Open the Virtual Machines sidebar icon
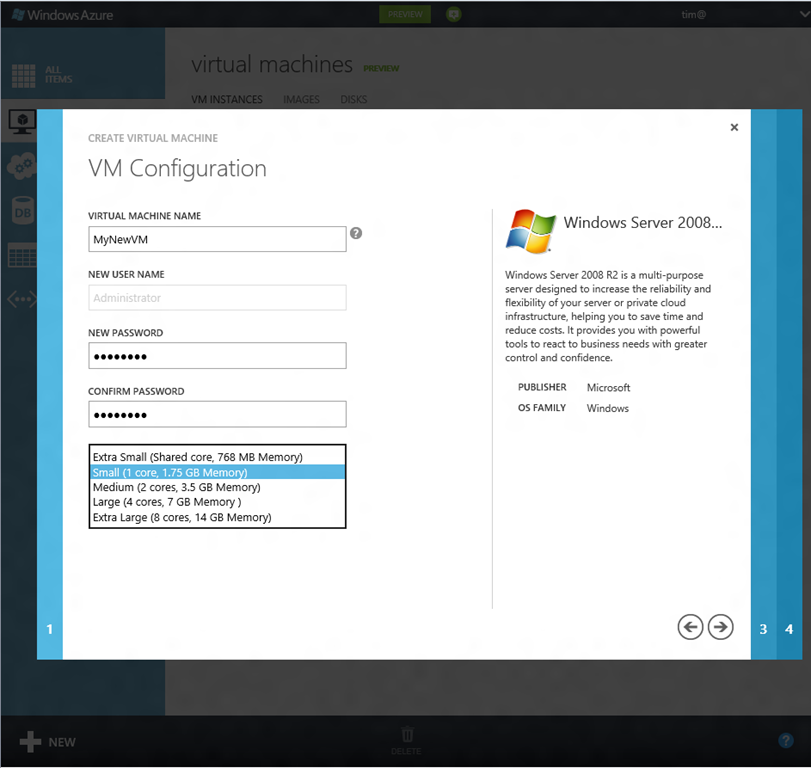This screenshot has width=811, height=768. (22, 122)
